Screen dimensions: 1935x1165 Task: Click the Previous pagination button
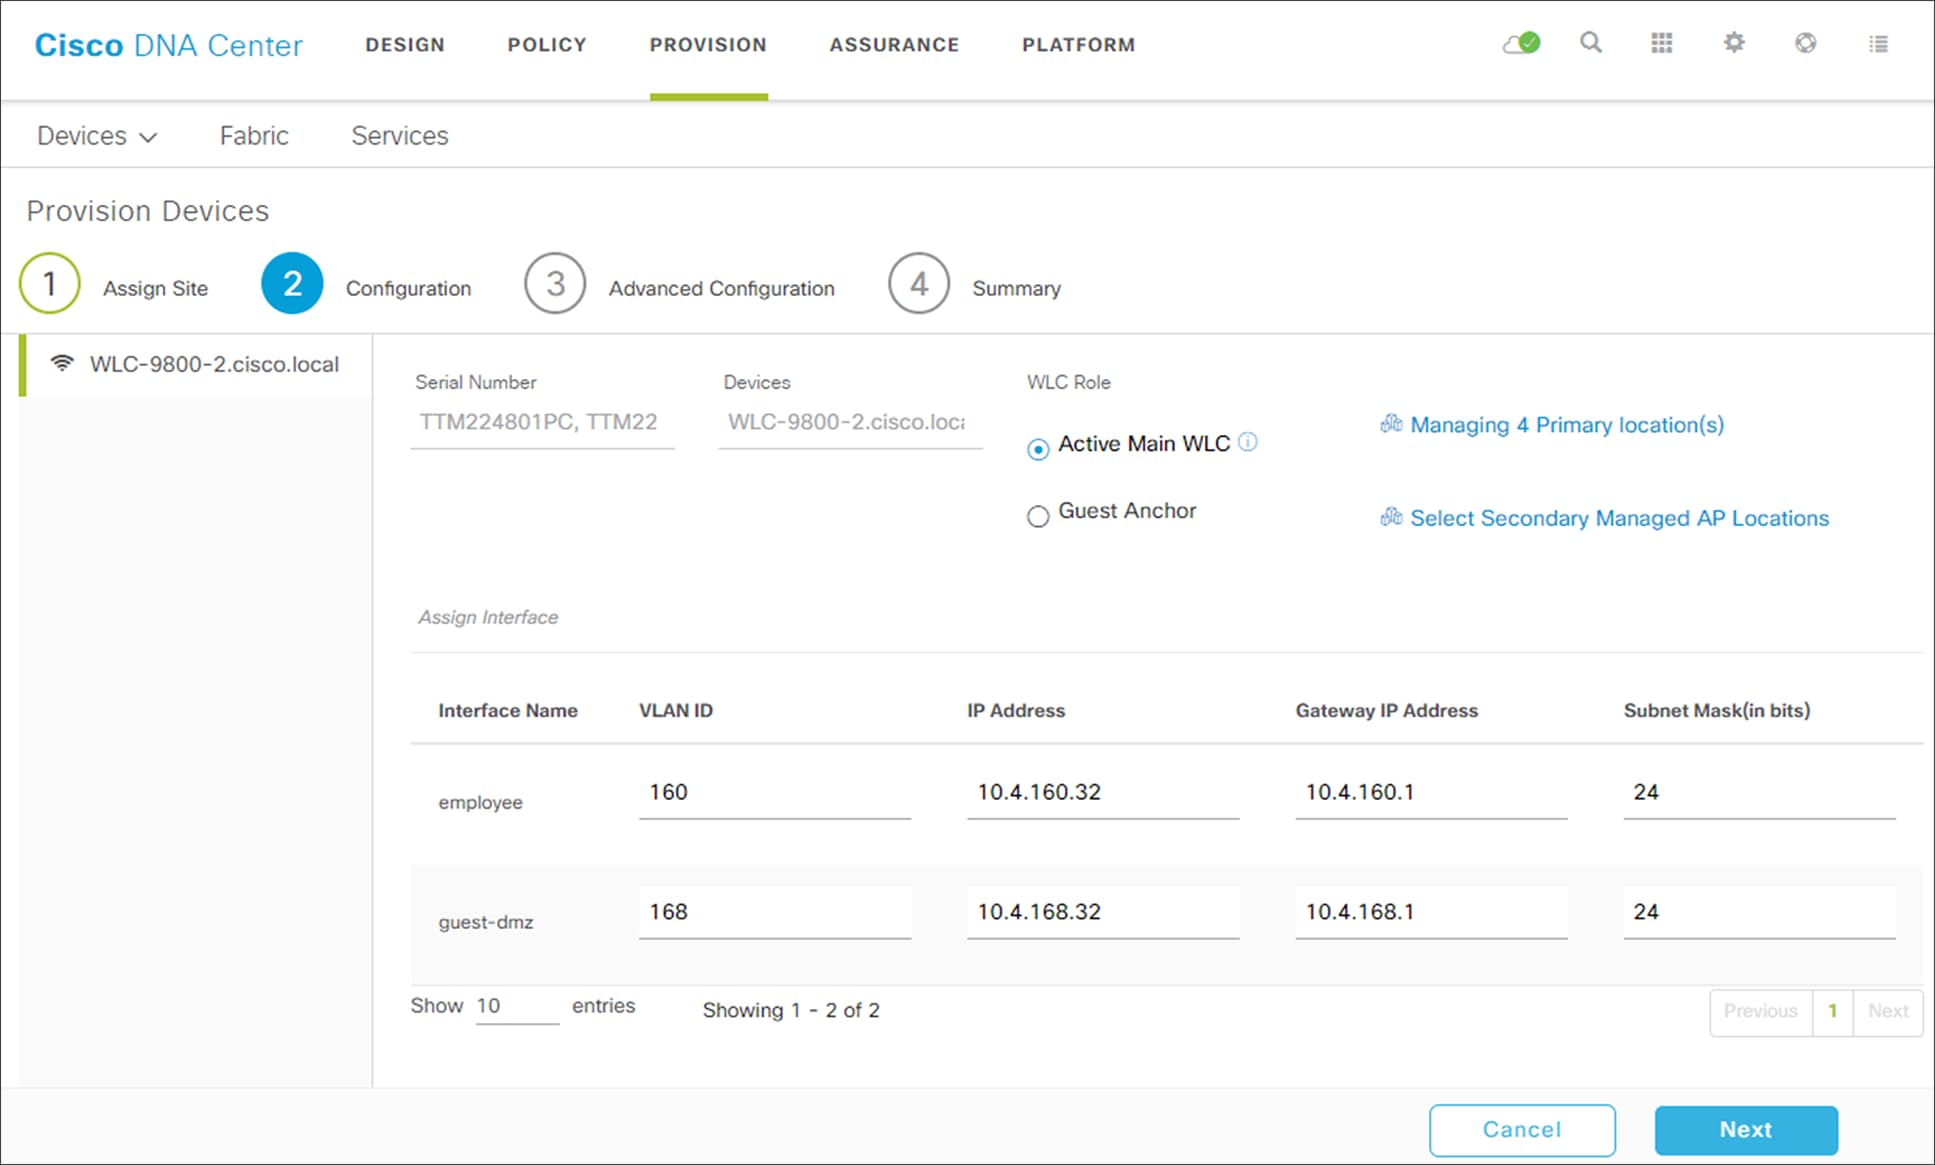coord(1761,1012)
